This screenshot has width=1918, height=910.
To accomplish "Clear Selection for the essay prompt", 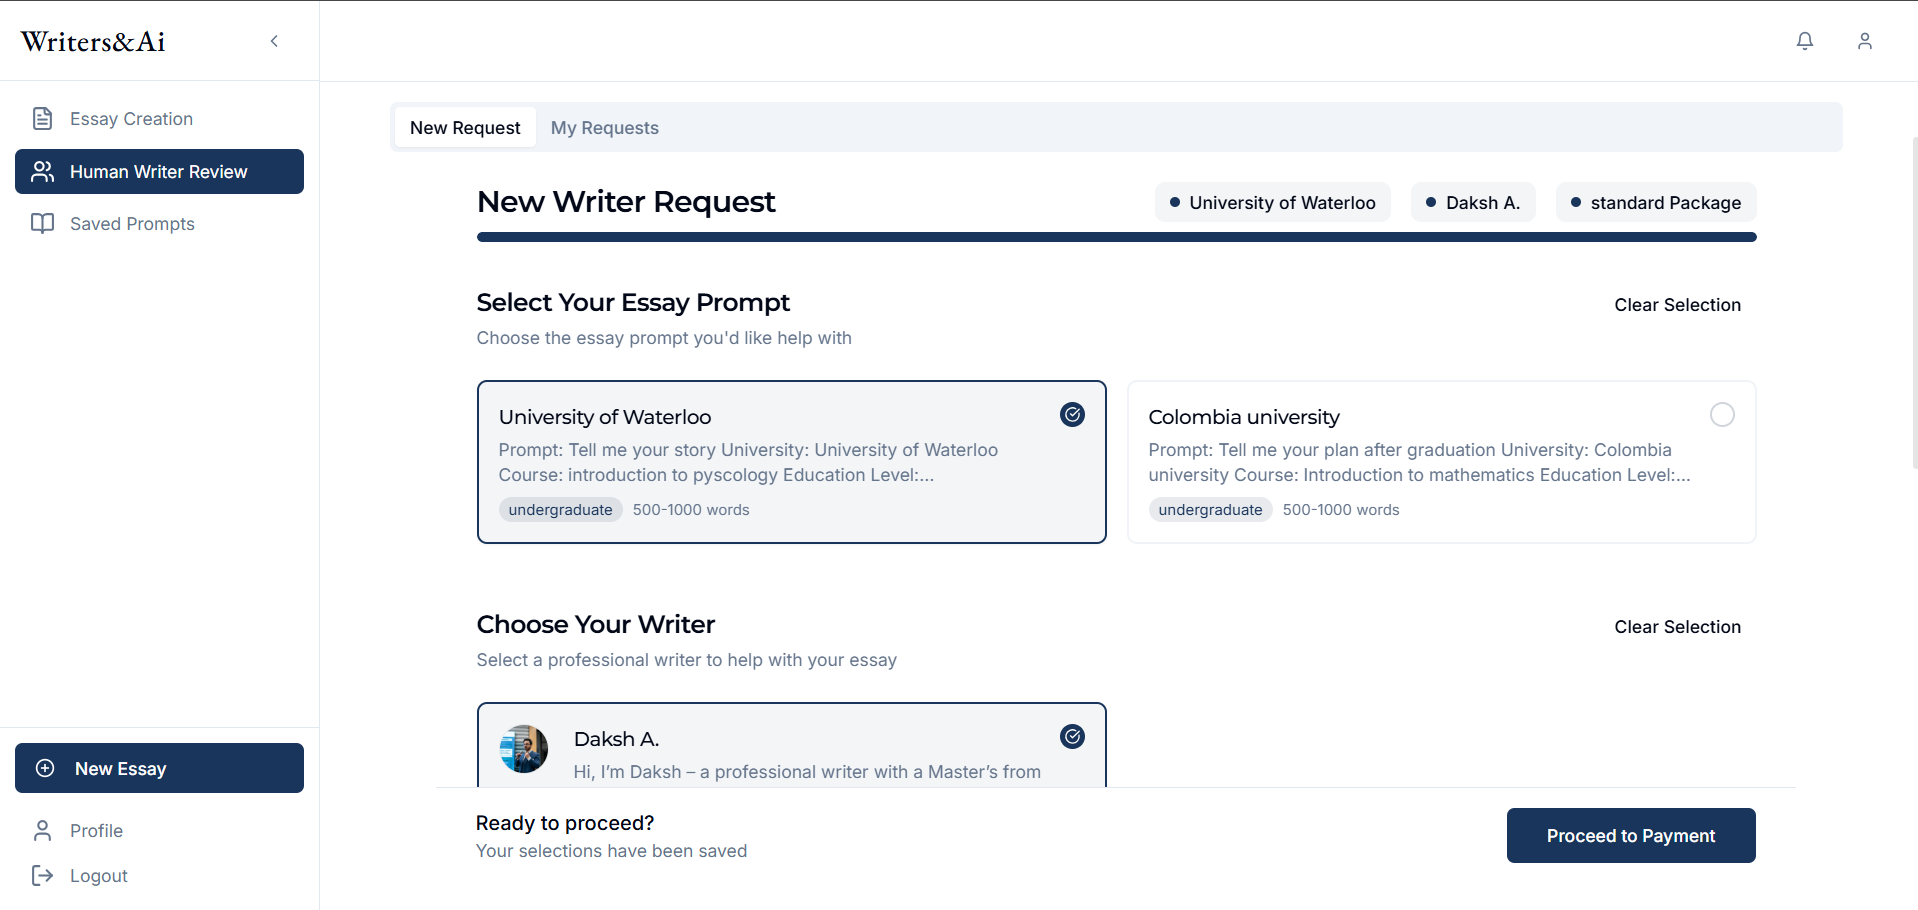I will click(x=1677, y=305).
